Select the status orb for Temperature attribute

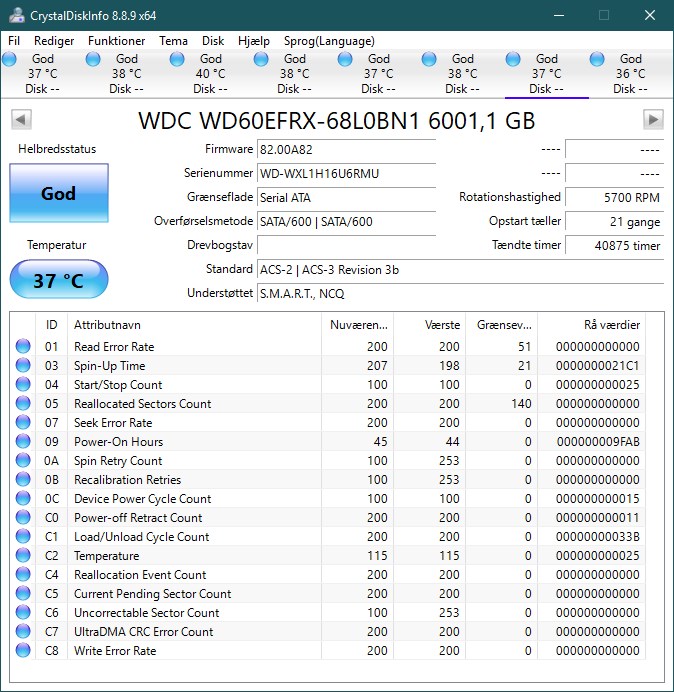[x=23, y=555]
